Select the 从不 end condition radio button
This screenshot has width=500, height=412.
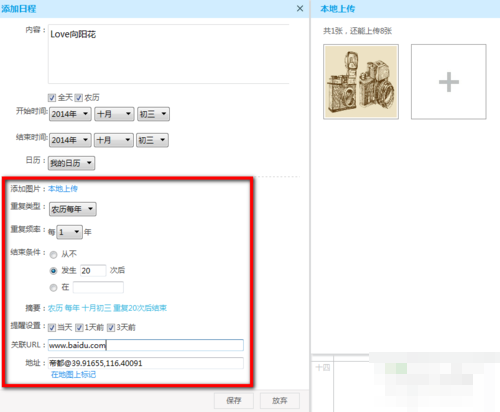tap(53, 255)
